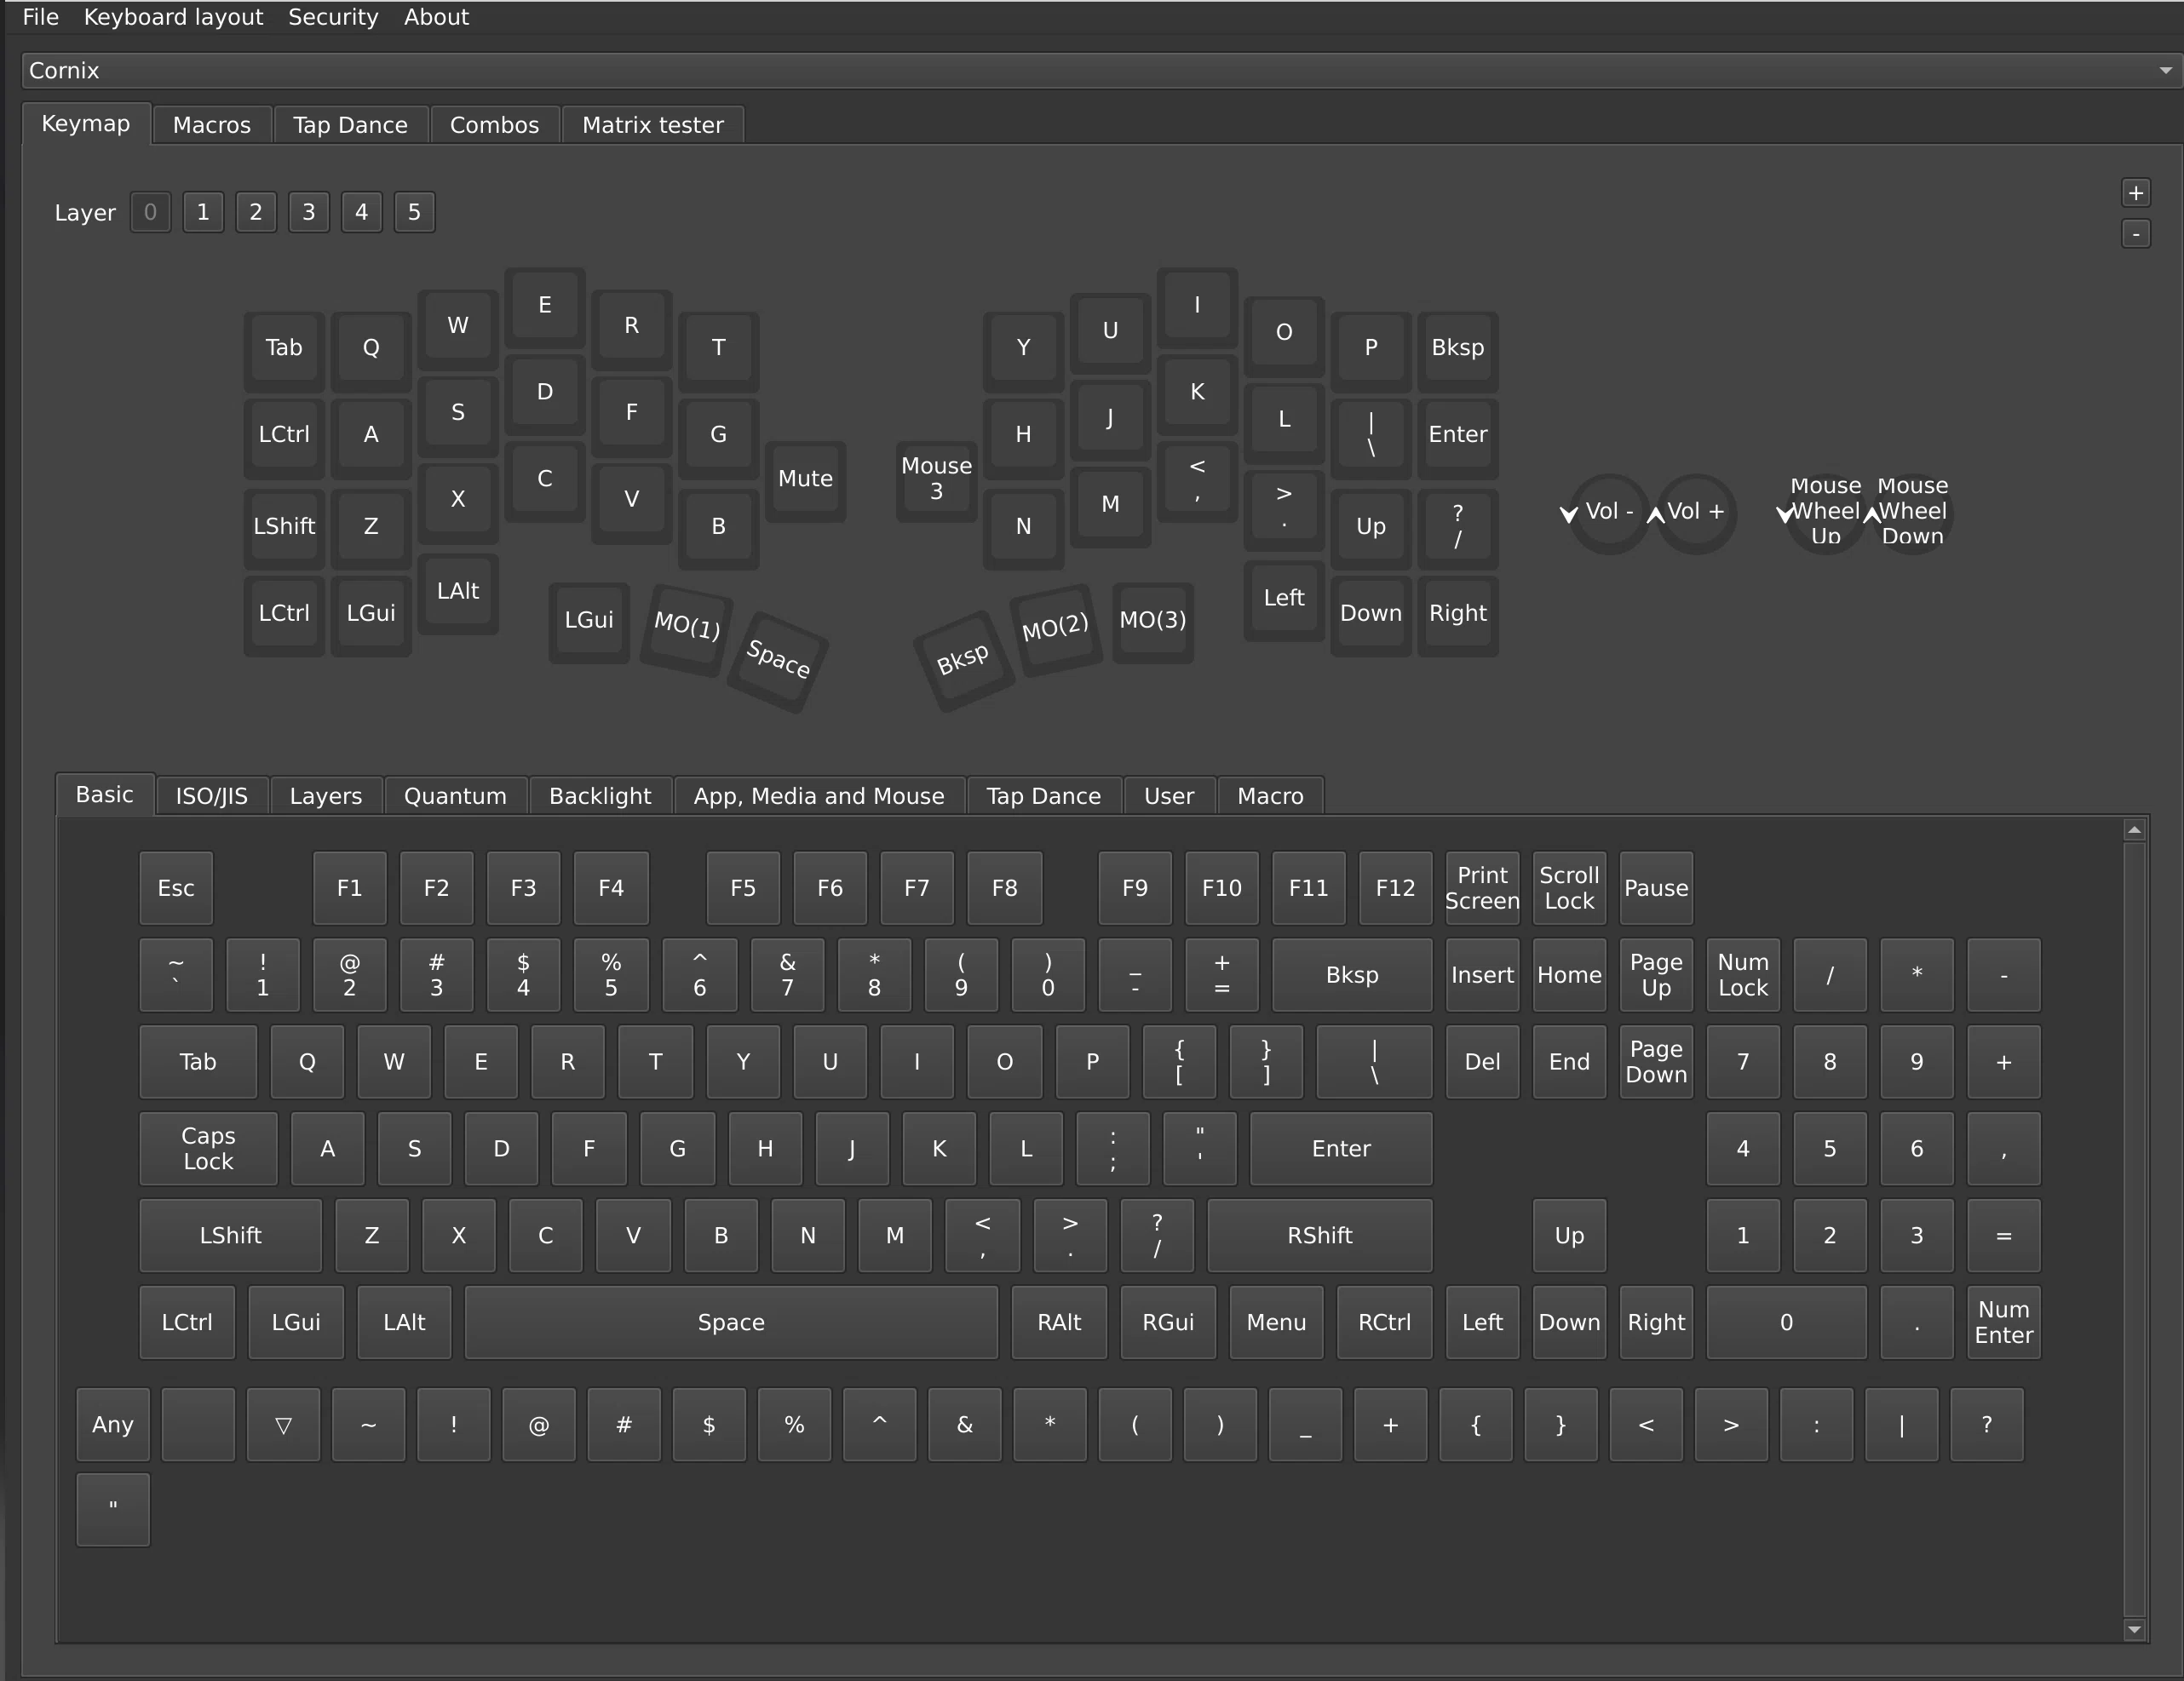This screenshot has height=1681, width=2184.
Task: Zoom out keymap with the minus button
Action: (x=2136, y=234)
